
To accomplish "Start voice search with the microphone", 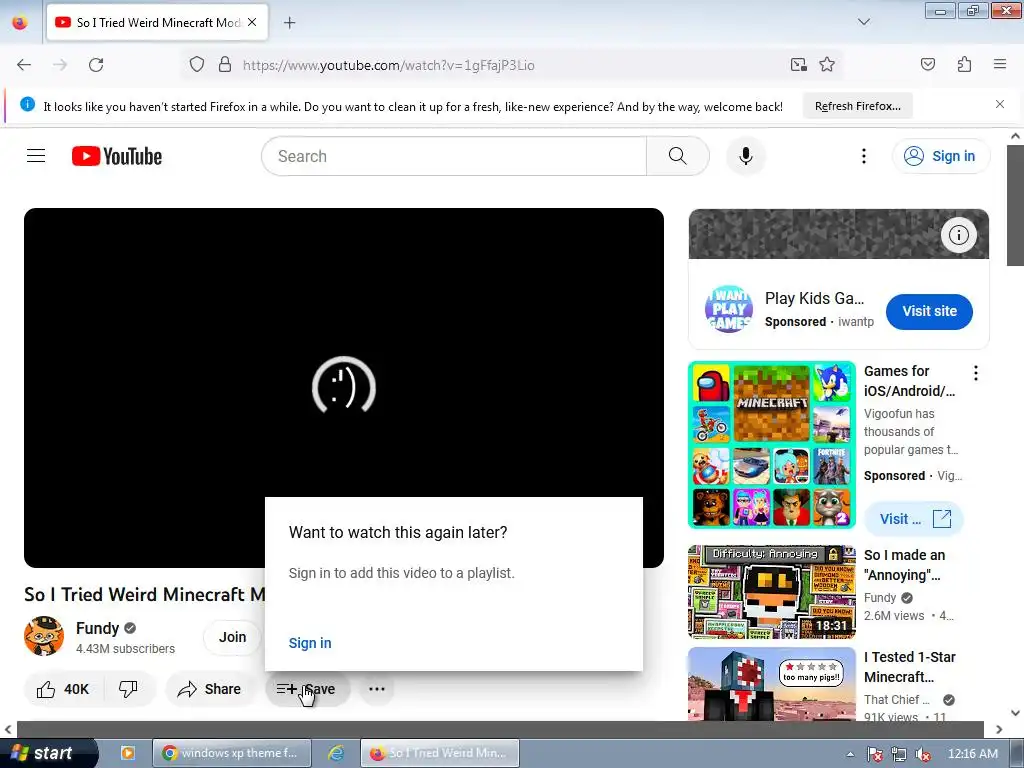I will click(x=745, y=156).
